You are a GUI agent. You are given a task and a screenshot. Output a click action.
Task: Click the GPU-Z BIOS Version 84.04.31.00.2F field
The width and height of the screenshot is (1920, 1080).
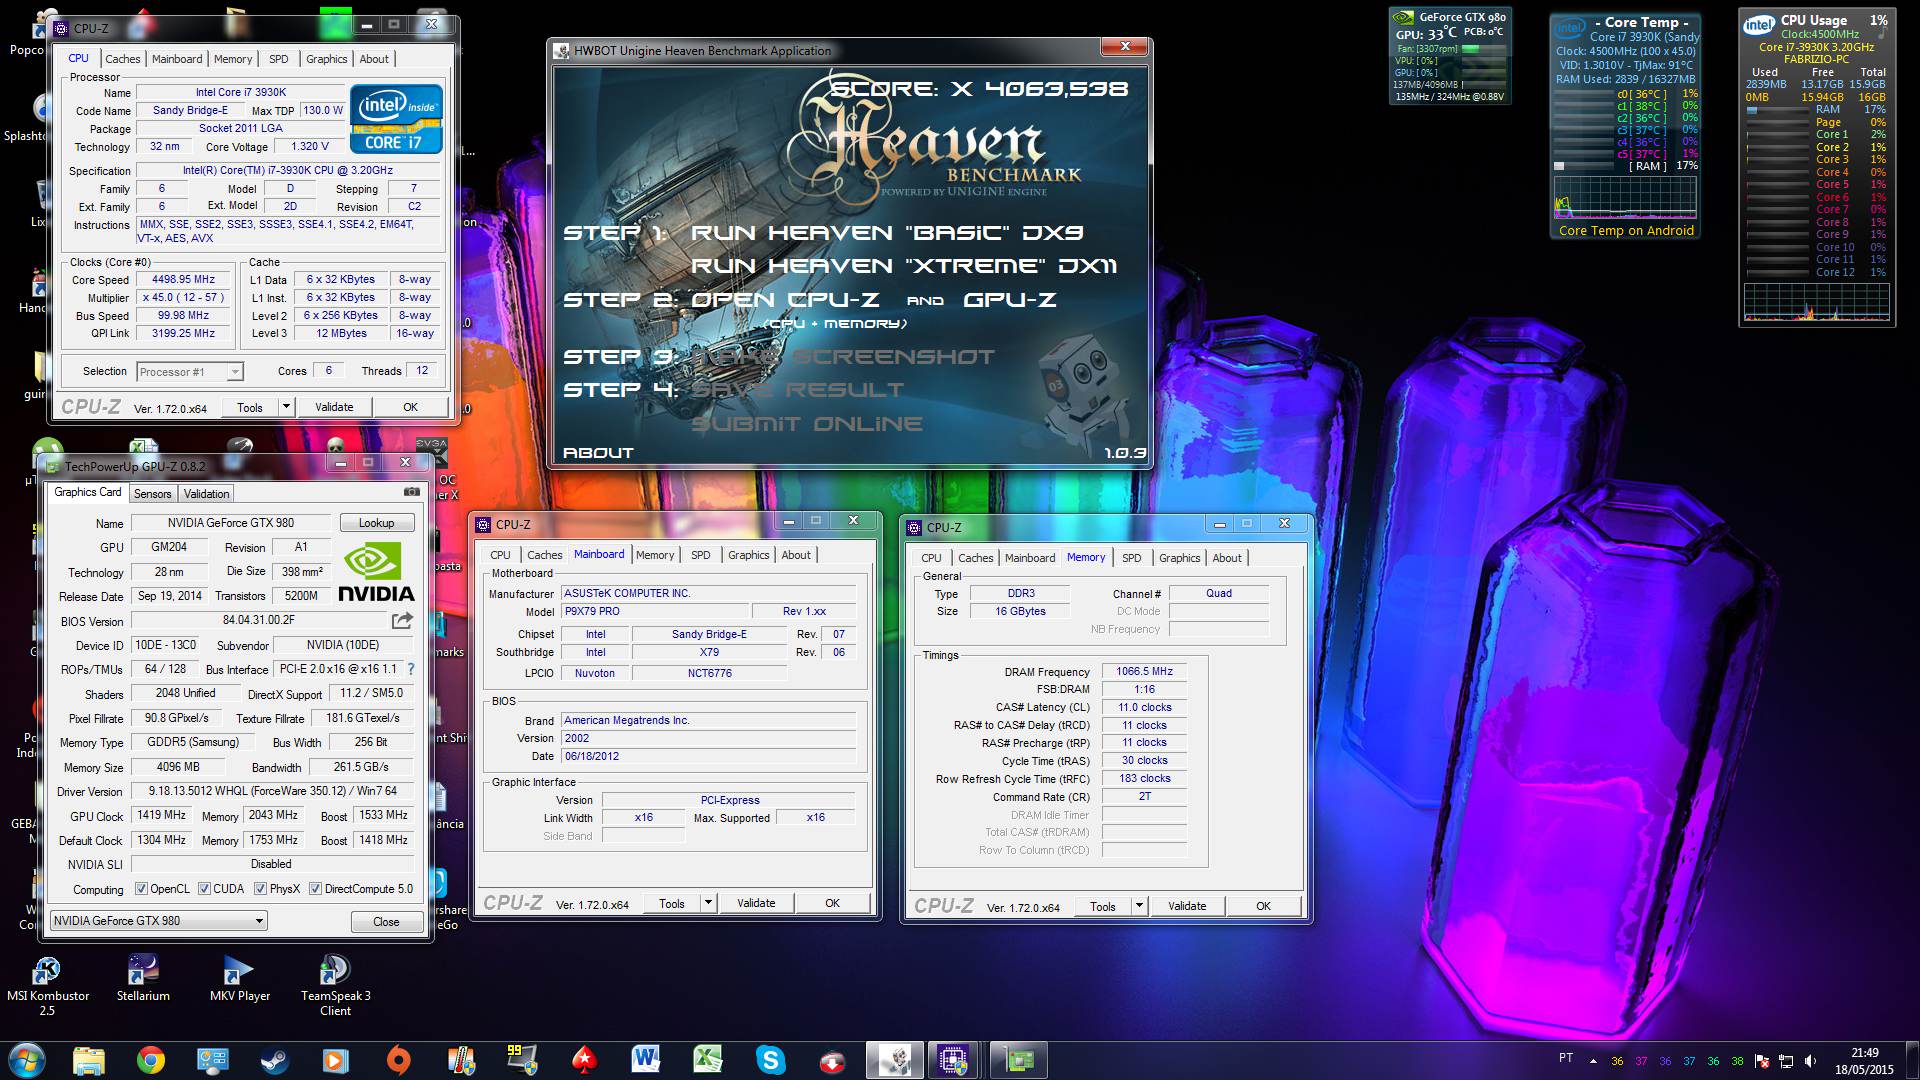coord(259,620)
